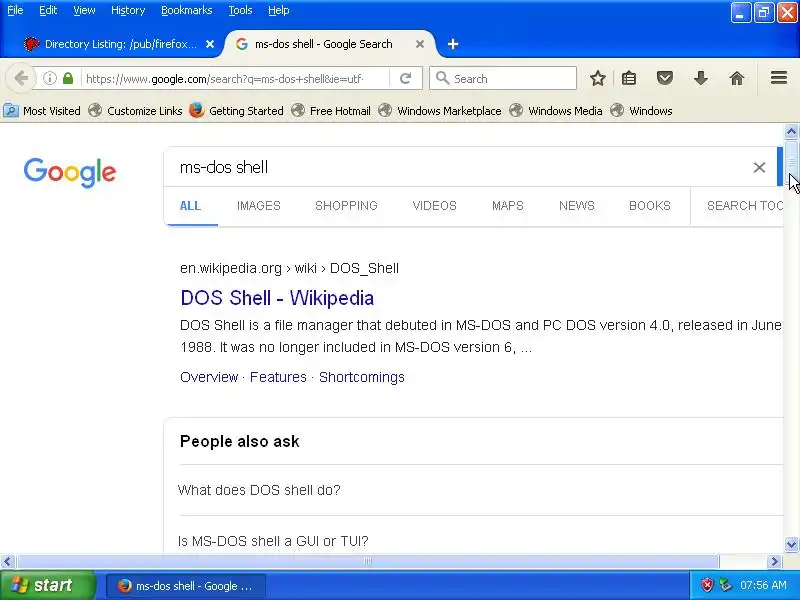Open the View menu
This screenshot has height=600, width=800.
tap(84, 10)
